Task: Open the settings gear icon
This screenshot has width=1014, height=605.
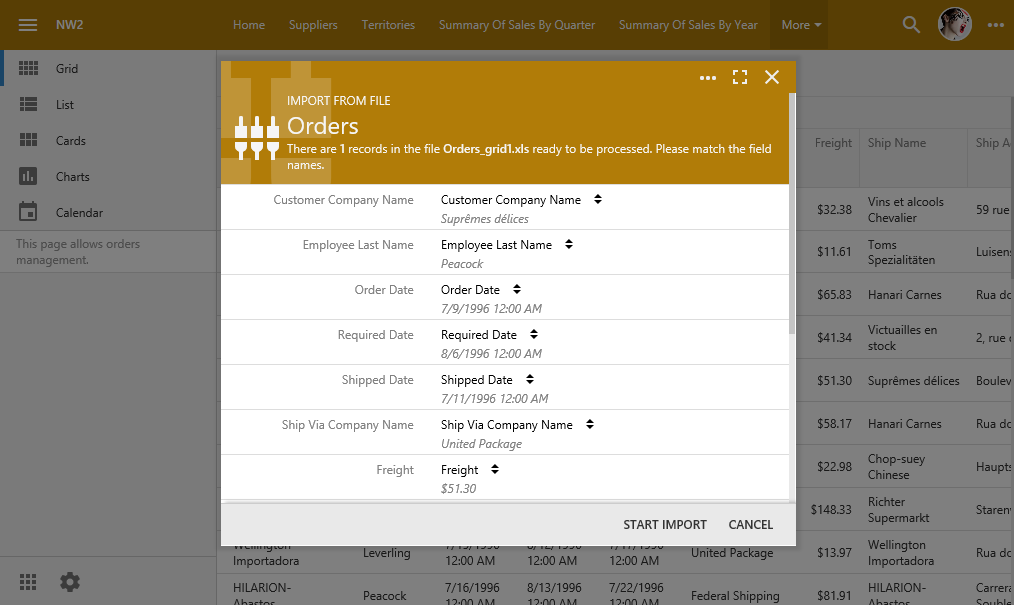Action: click(x=69, y=581)
